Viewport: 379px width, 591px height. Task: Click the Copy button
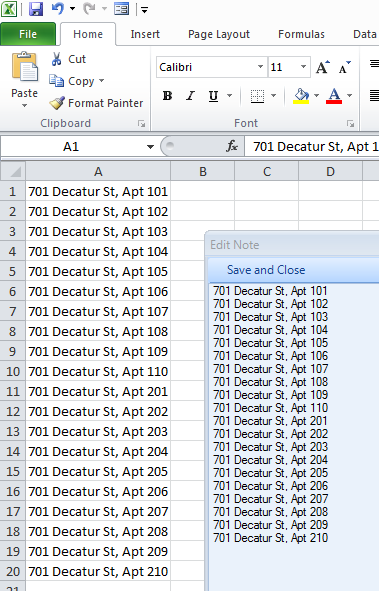(72, 81)
